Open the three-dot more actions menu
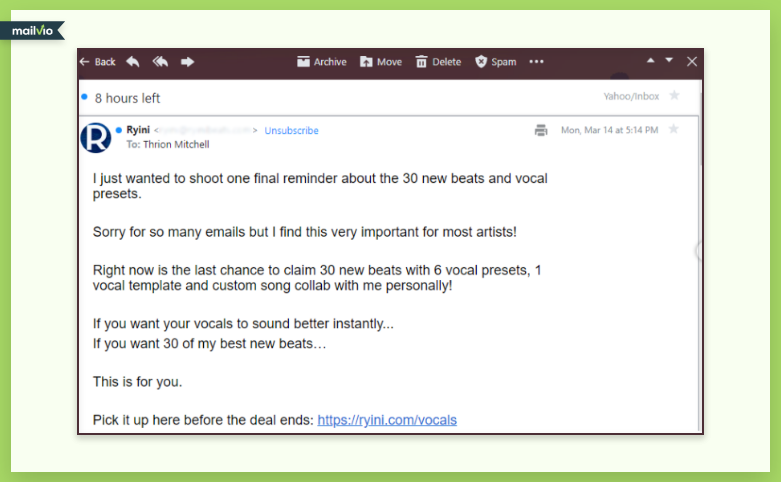 [536, 62]
